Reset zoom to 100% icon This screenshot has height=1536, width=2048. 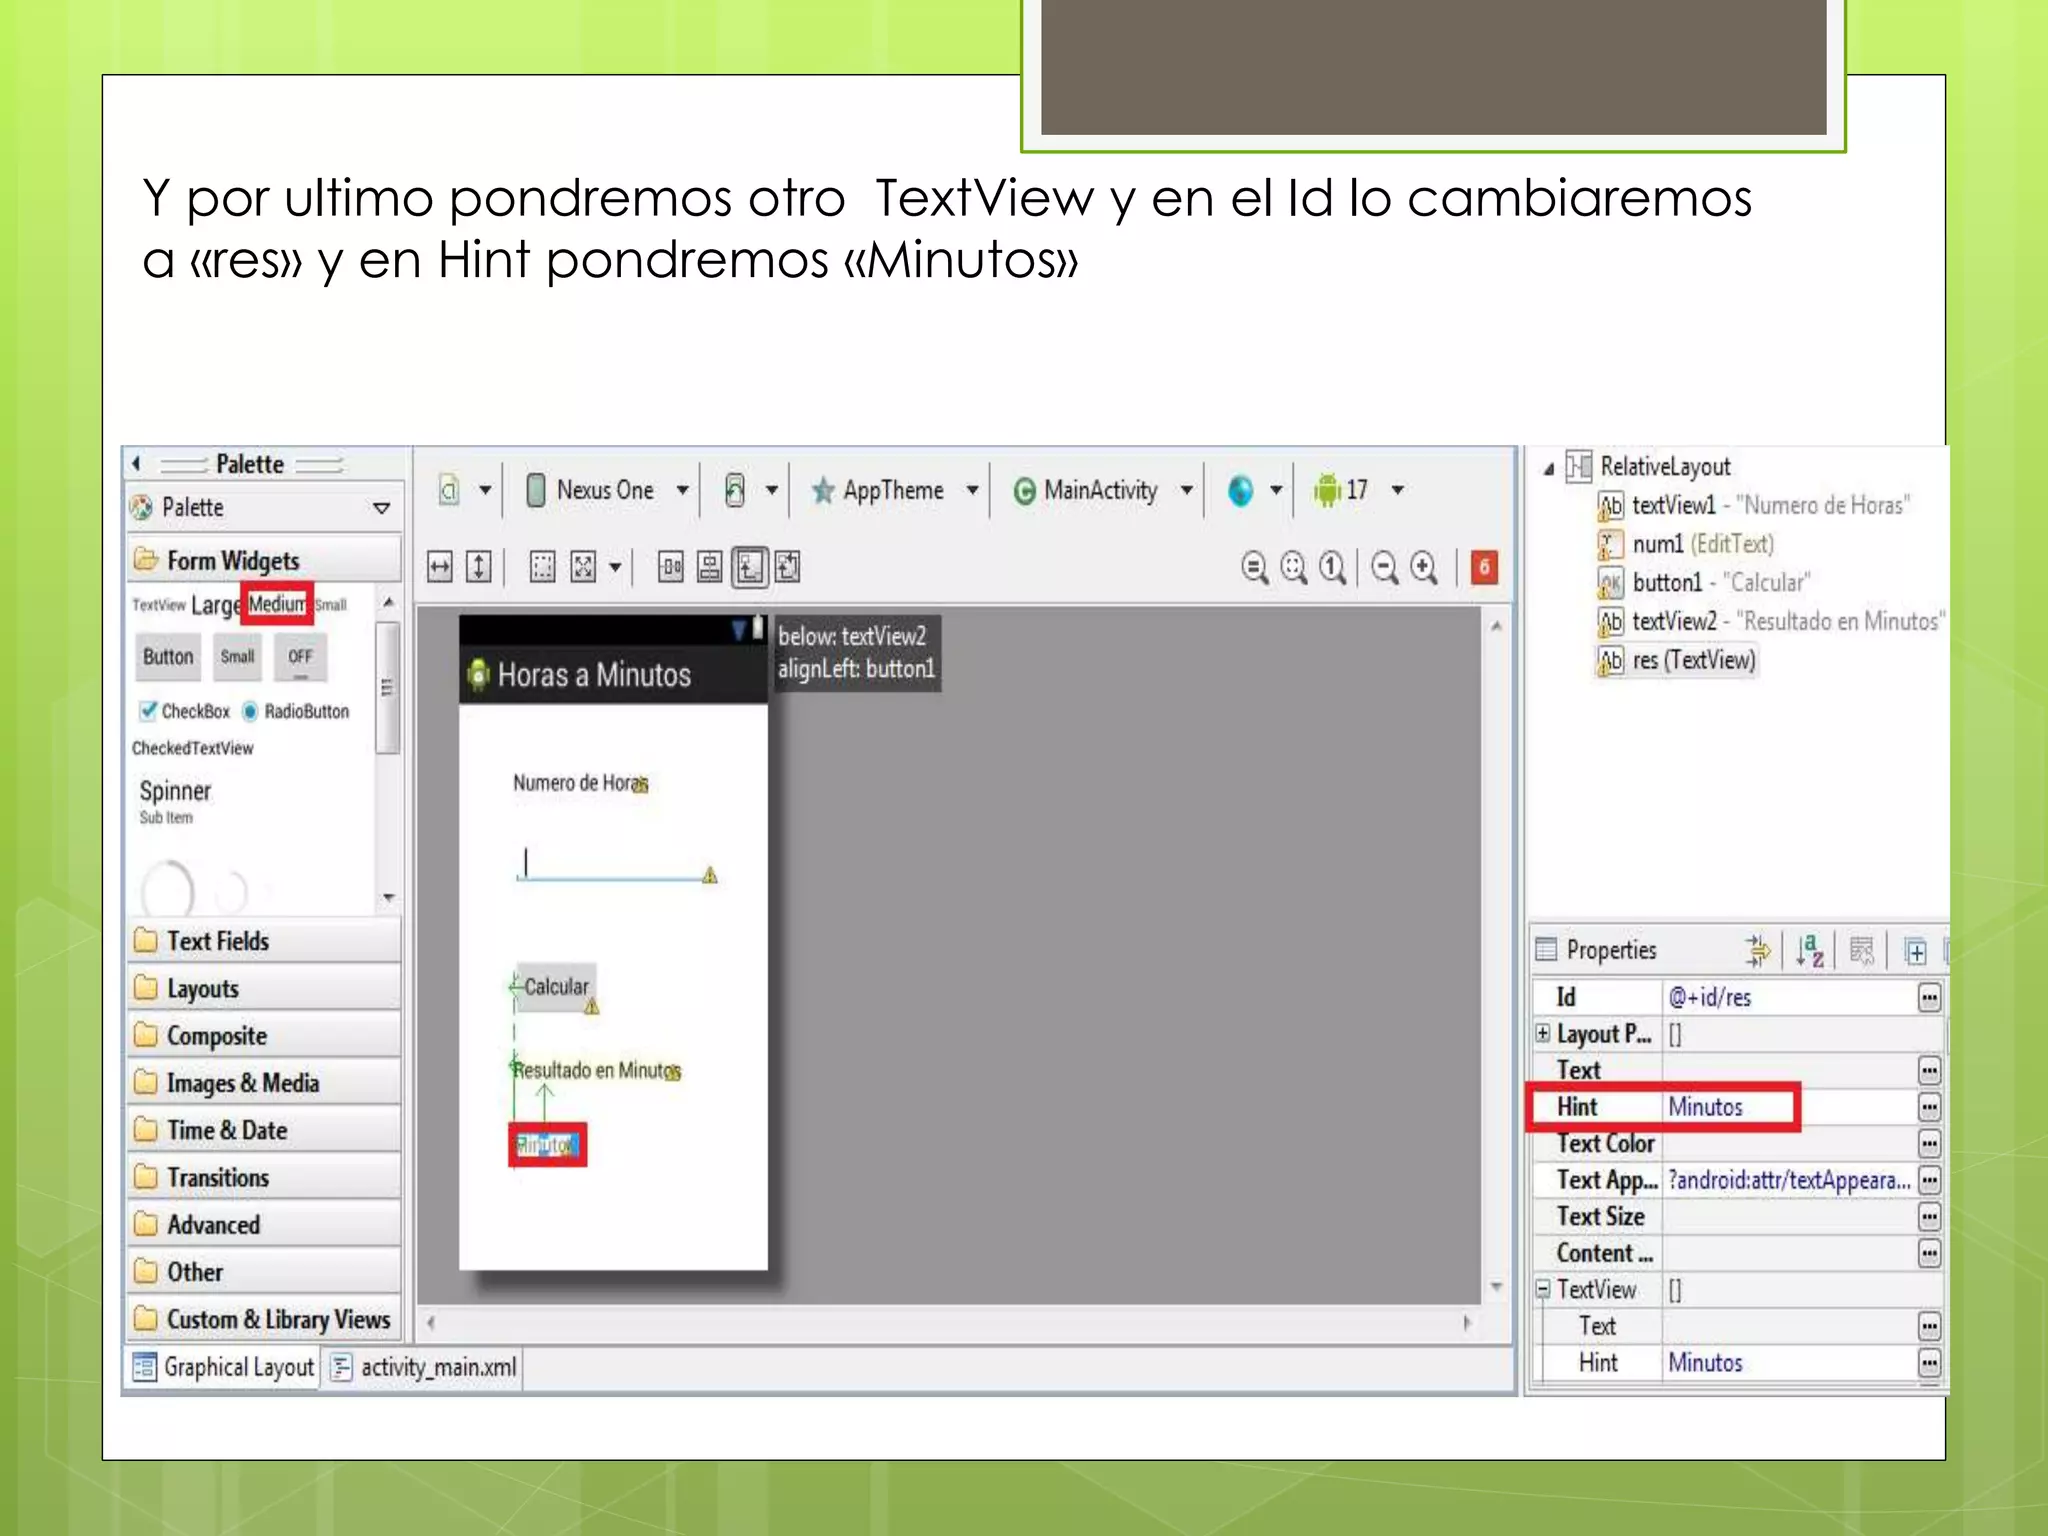[x=1332, y=568]
